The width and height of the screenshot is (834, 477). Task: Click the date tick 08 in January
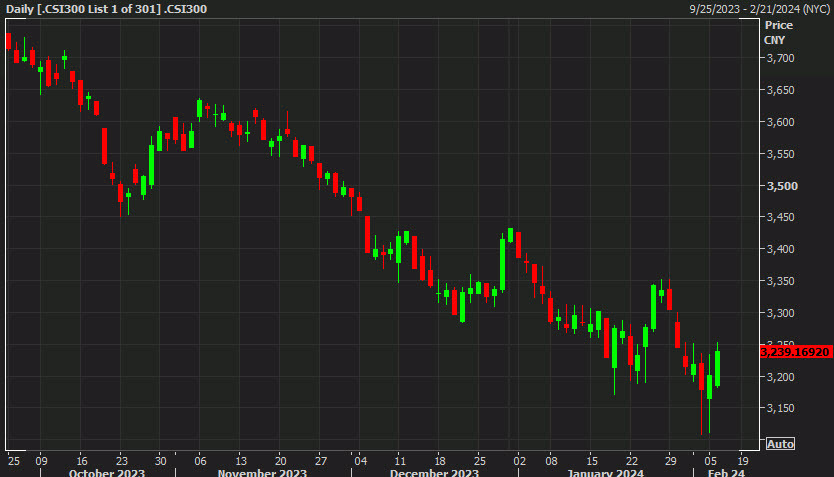pyautogui.click(x=552, y=461)
